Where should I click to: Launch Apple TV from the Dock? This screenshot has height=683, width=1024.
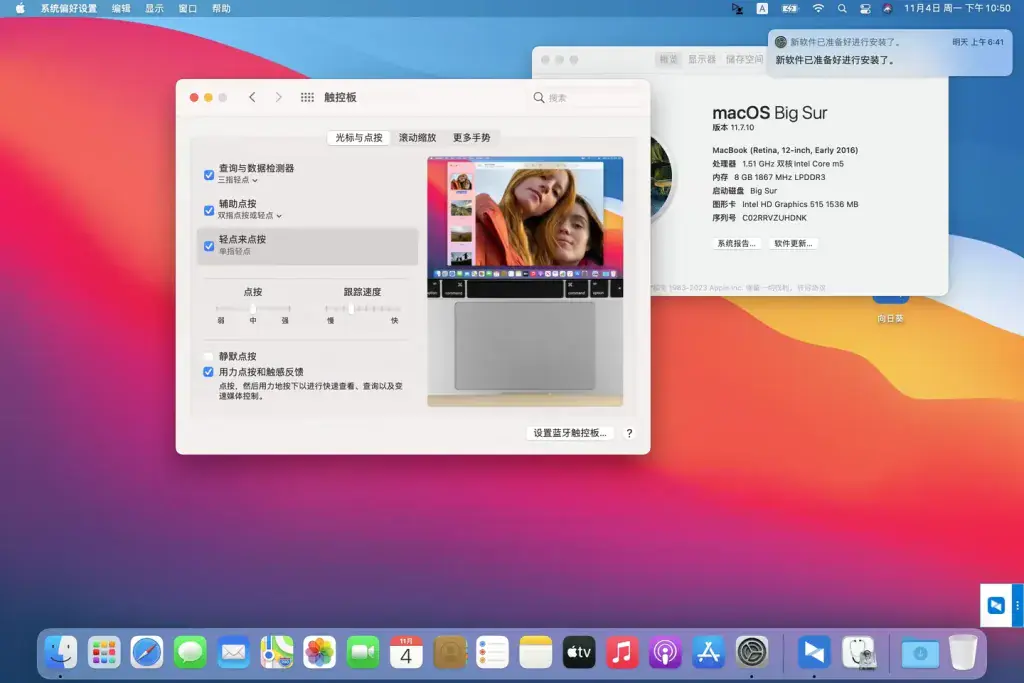point(579,652)
